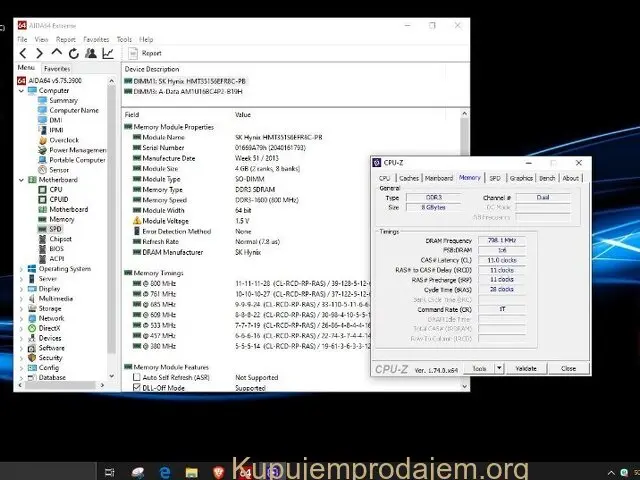The width and height of the screenshot is (640, 480).
Task: Click the Refresh icon in AIDA64 toolbar
Action: click(x=74, y=53)
